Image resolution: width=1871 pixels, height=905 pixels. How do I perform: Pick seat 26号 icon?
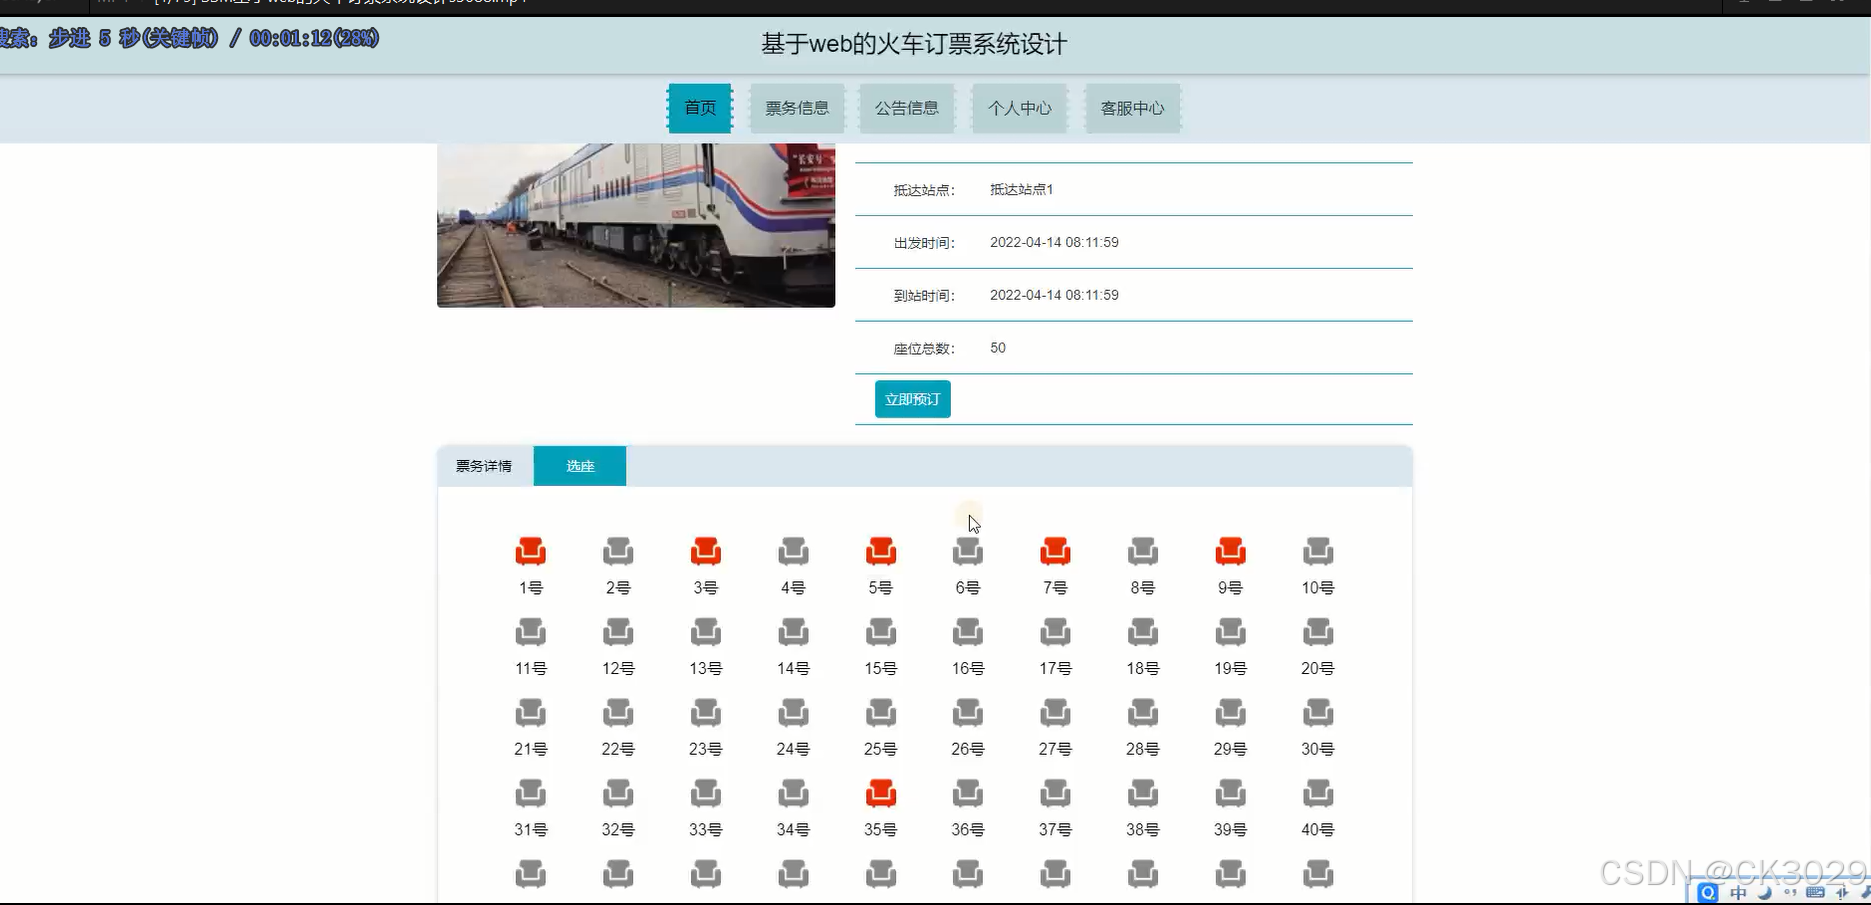pos(968,713)
